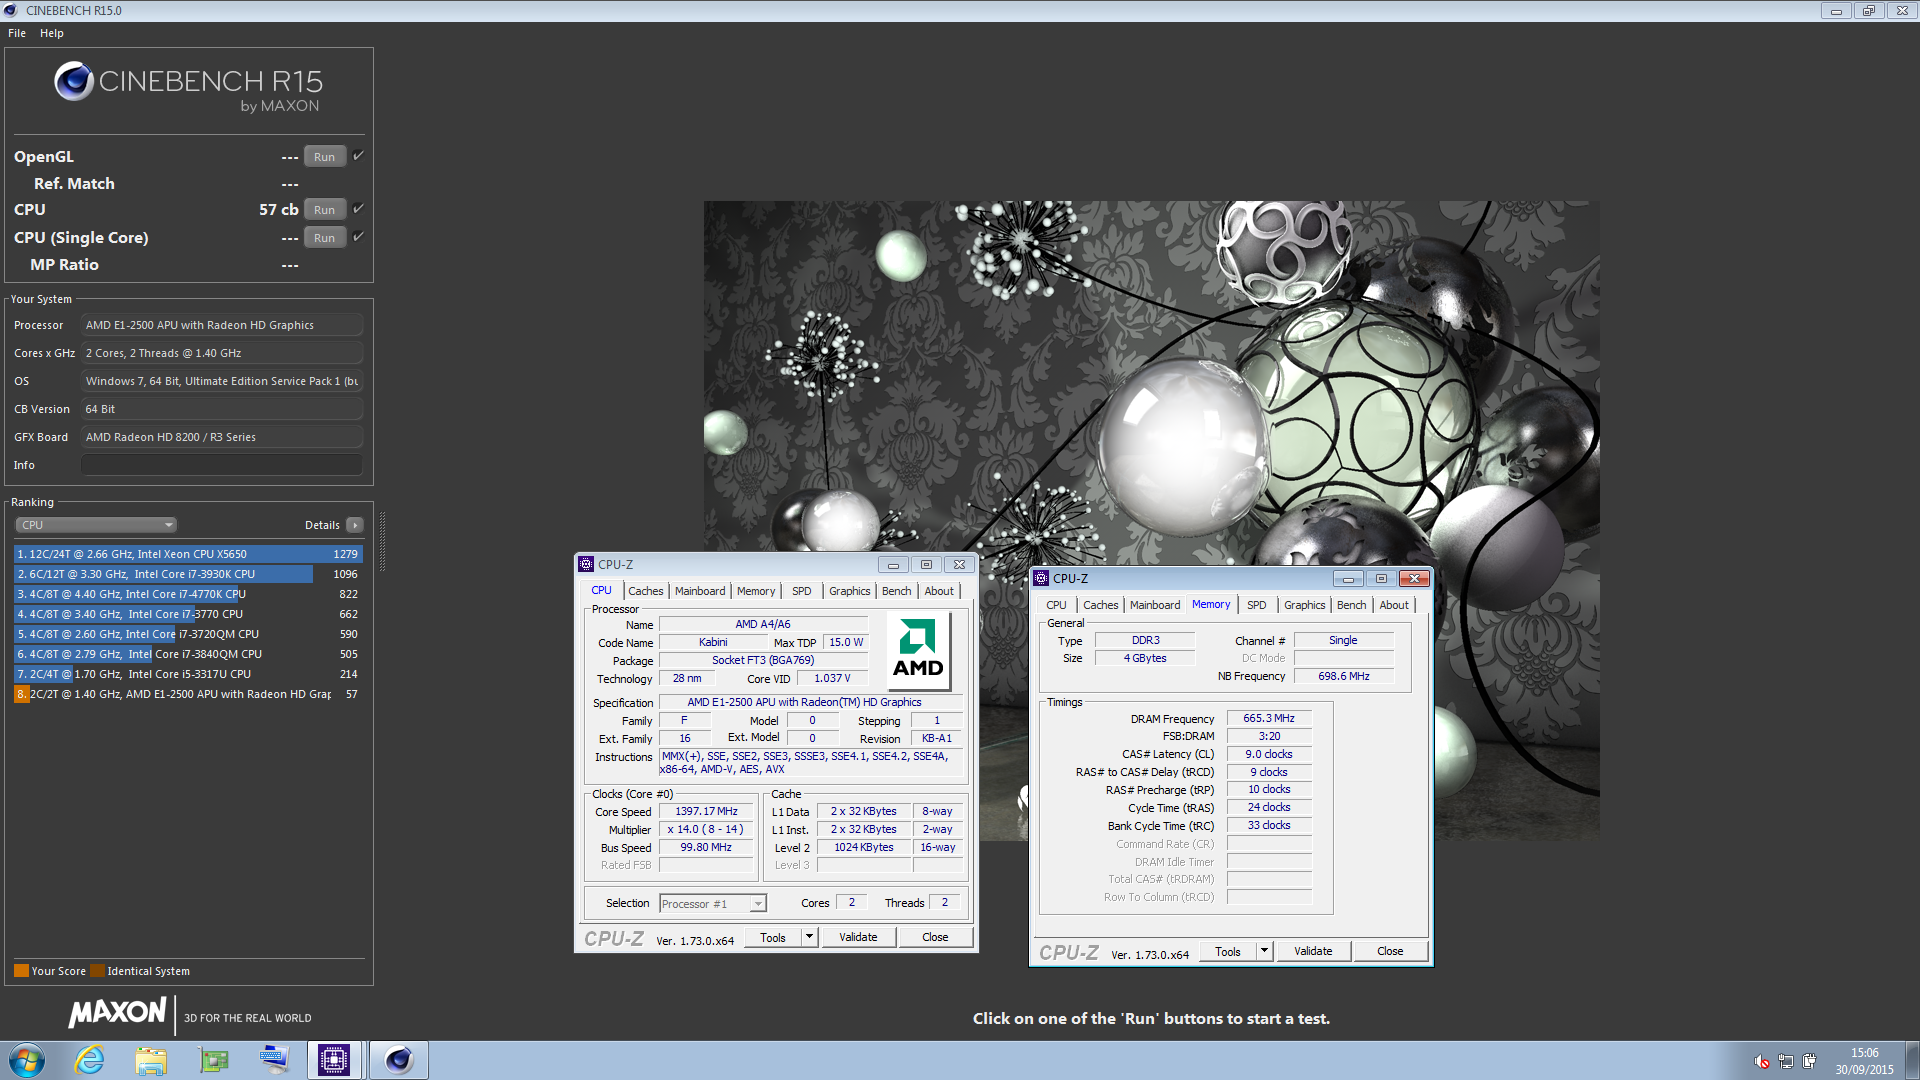Image resolution: width=1920 pixels, height=1080 pixels.
Task: Select Core i7-4770K ranking entry
Action: [x=188, y=594]
